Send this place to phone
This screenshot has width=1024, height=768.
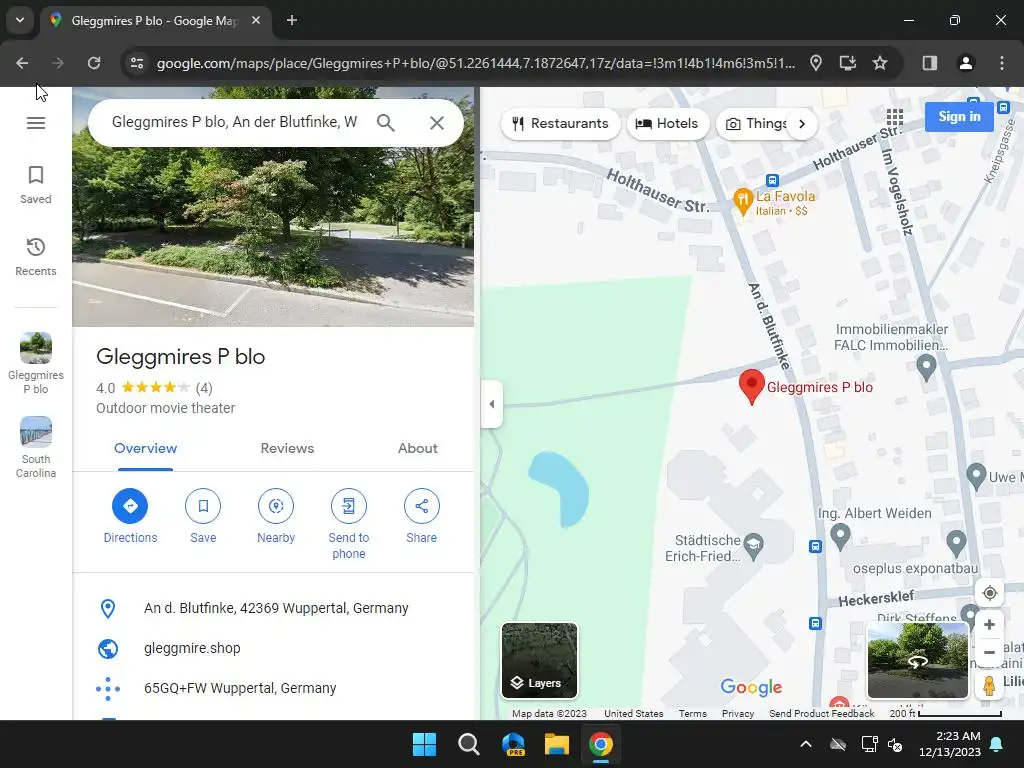(349, 524)
